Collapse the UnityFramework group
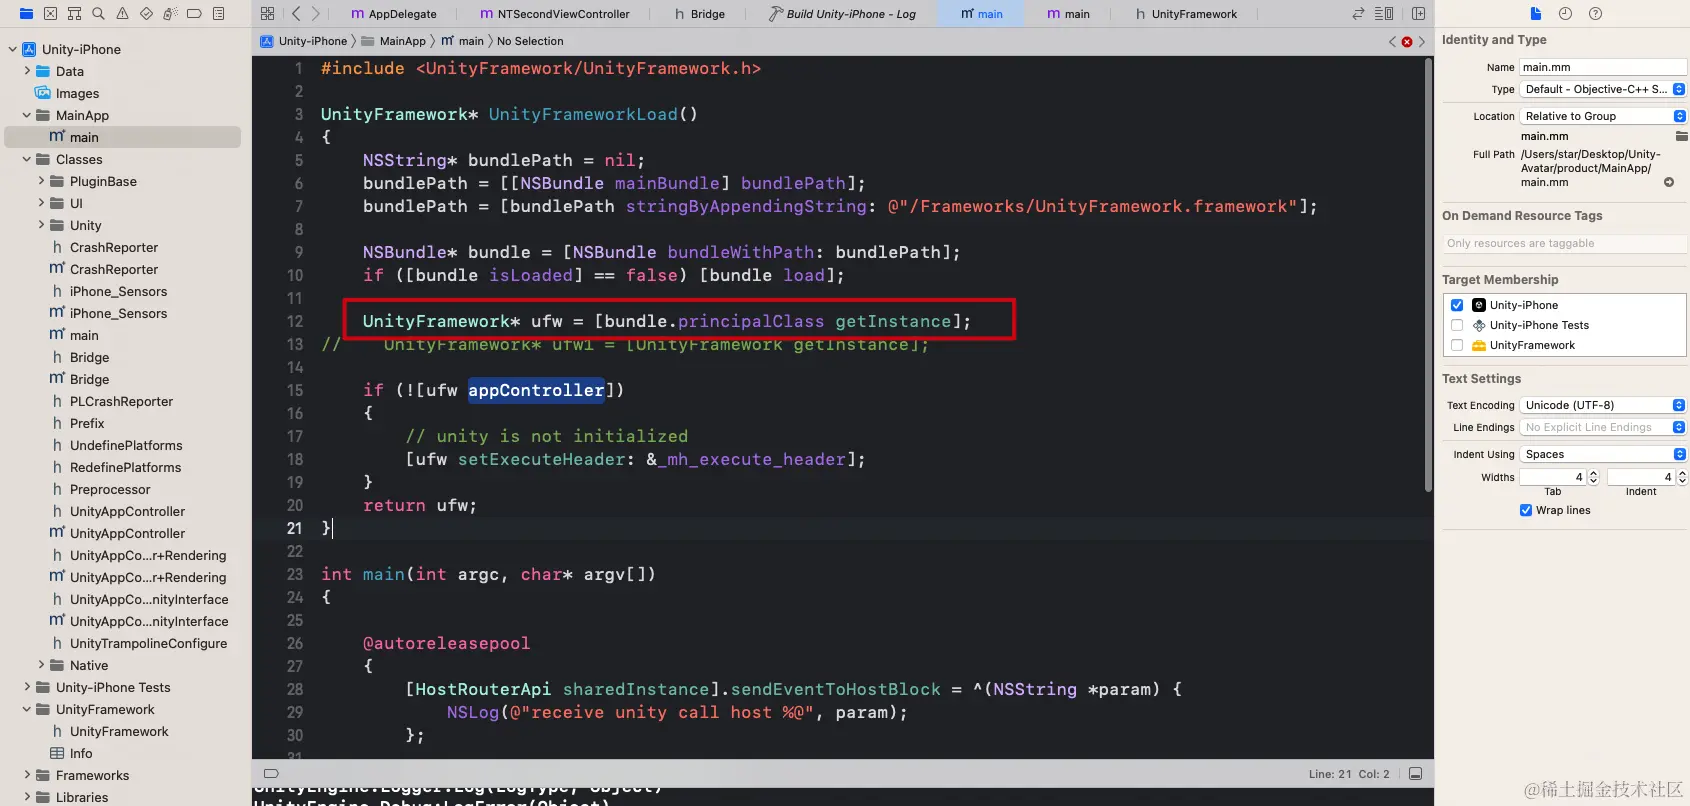 [27, 709]
